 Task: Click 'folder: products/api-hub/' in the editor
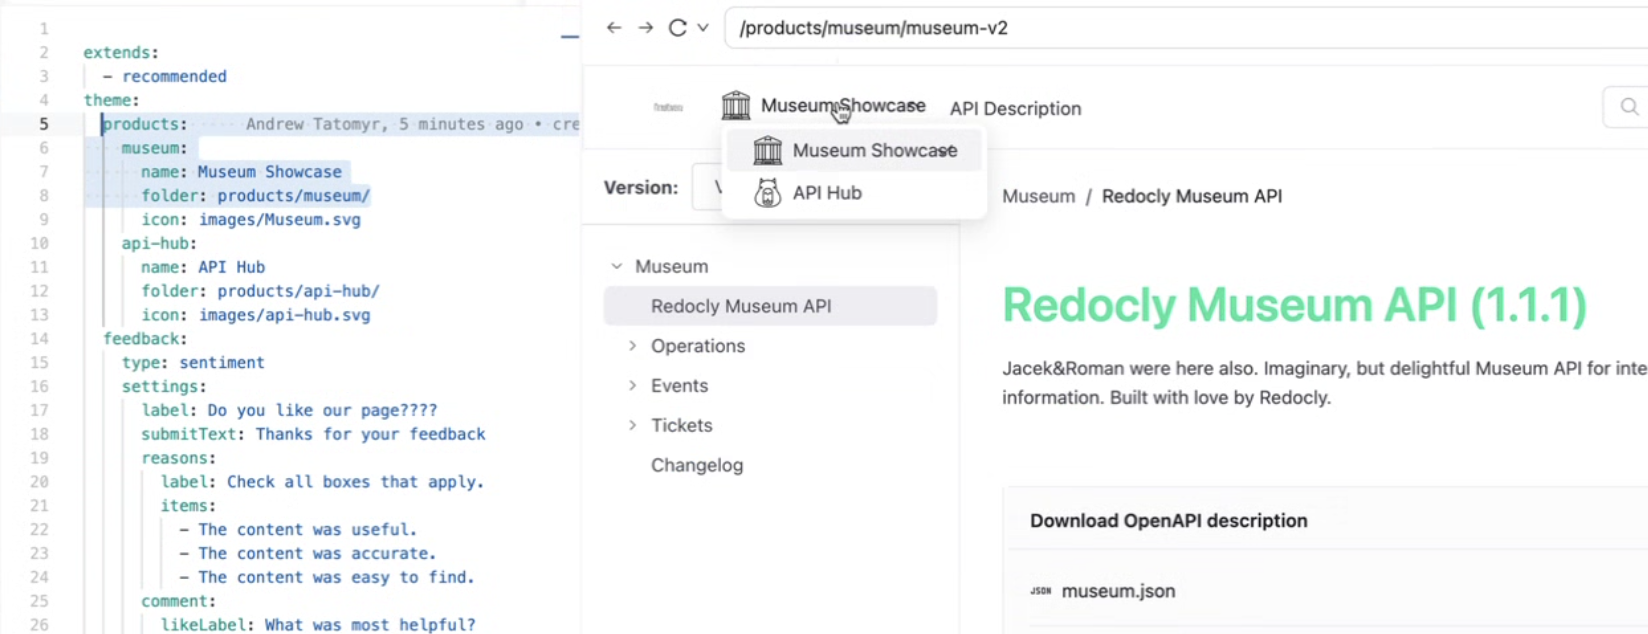(260, 291)
